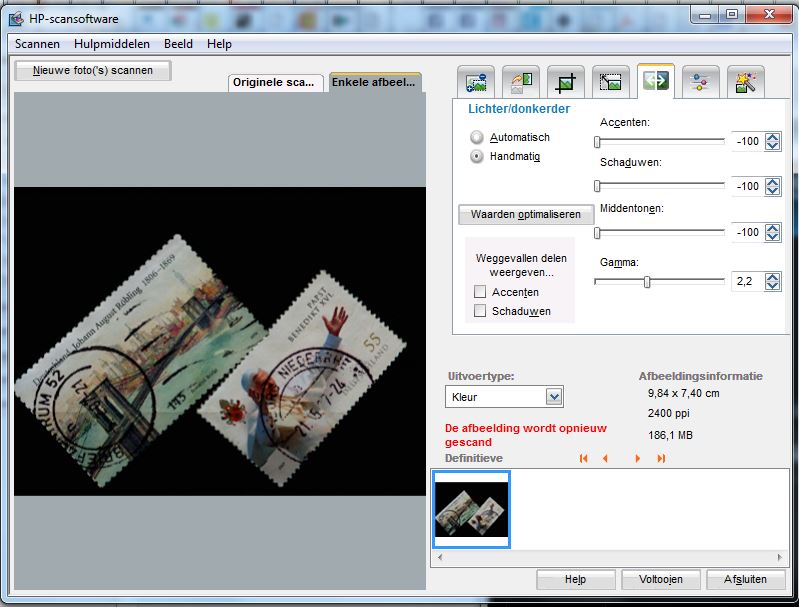Click the thumbnail strip right scroll arrow

pos(780,558)
